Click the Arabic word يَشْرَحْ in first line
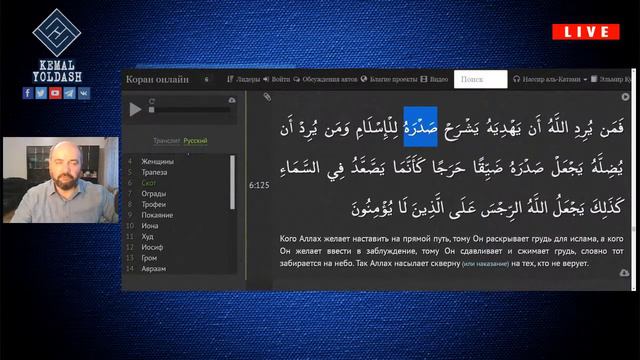Screen dimensions: 640x360 pos(462,128)
